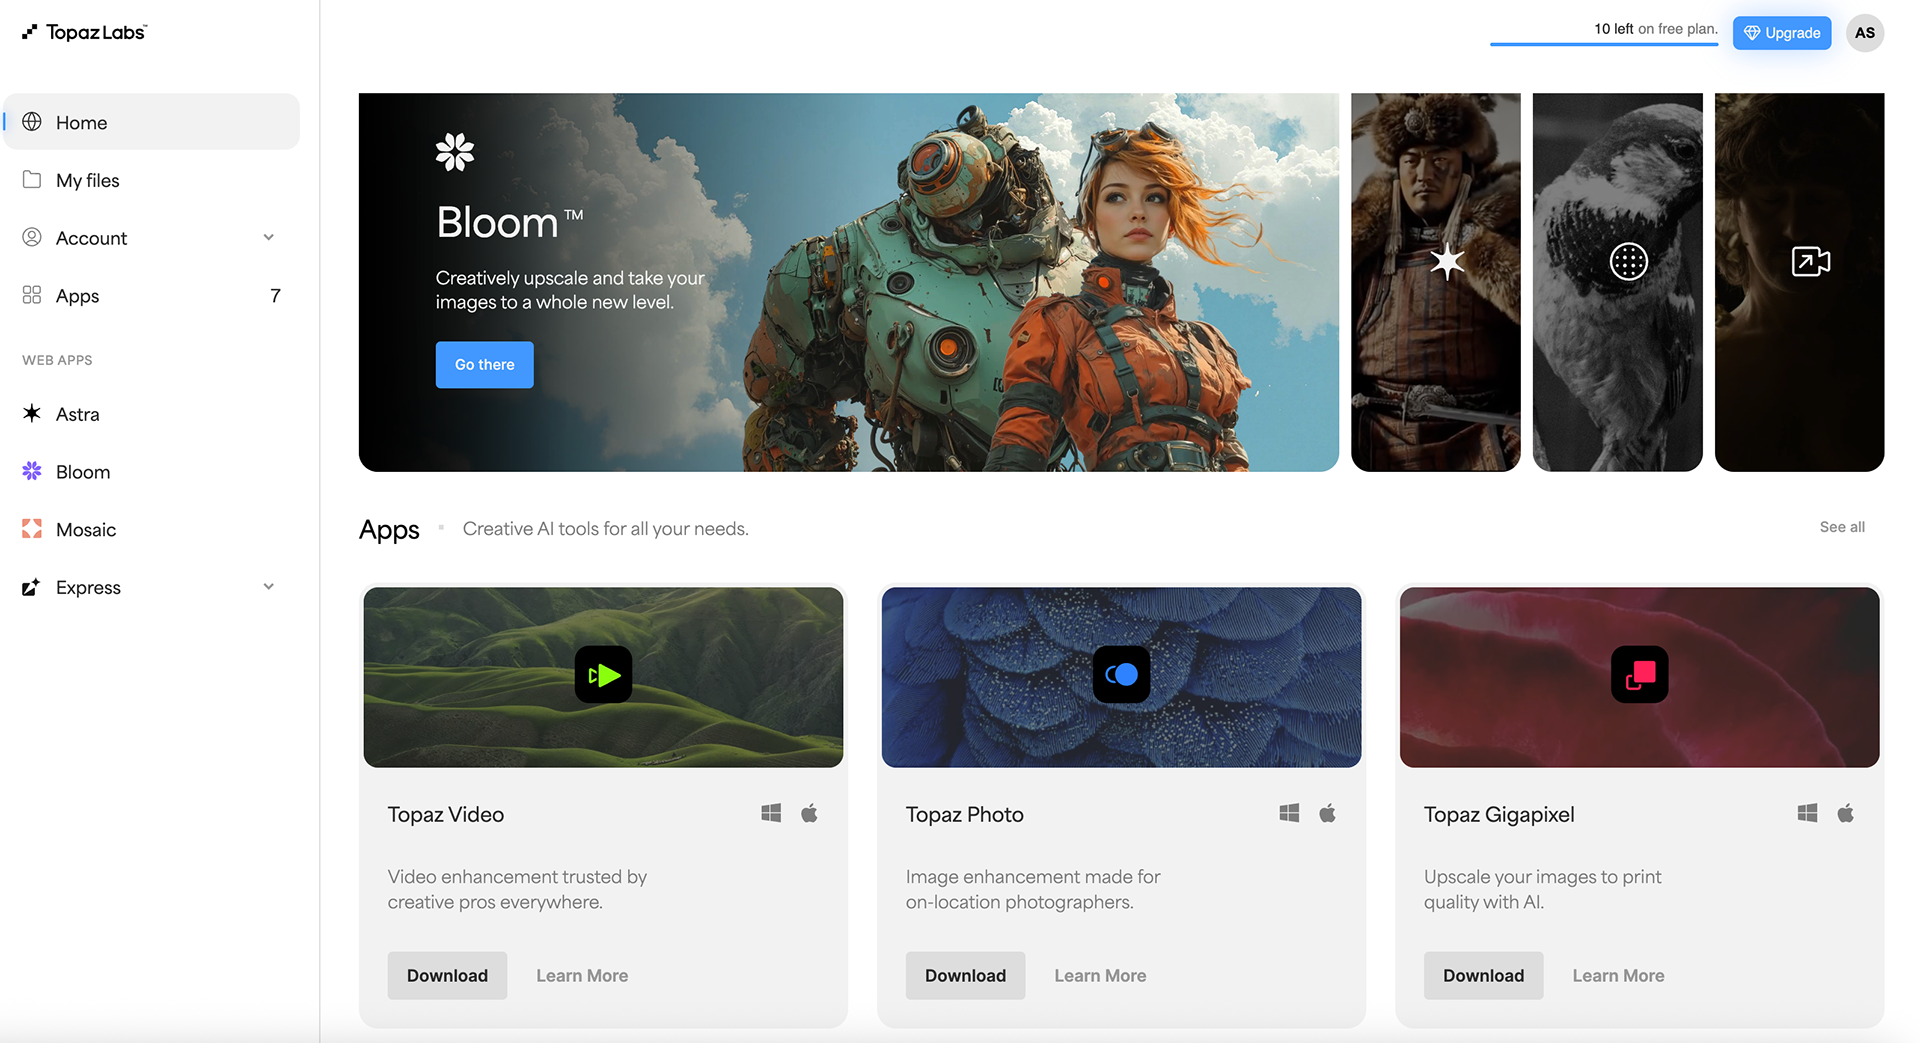This screenshot has height=1043, width=1920.
Task: Click the '10 left on free plan' text
Action: 1656,29
